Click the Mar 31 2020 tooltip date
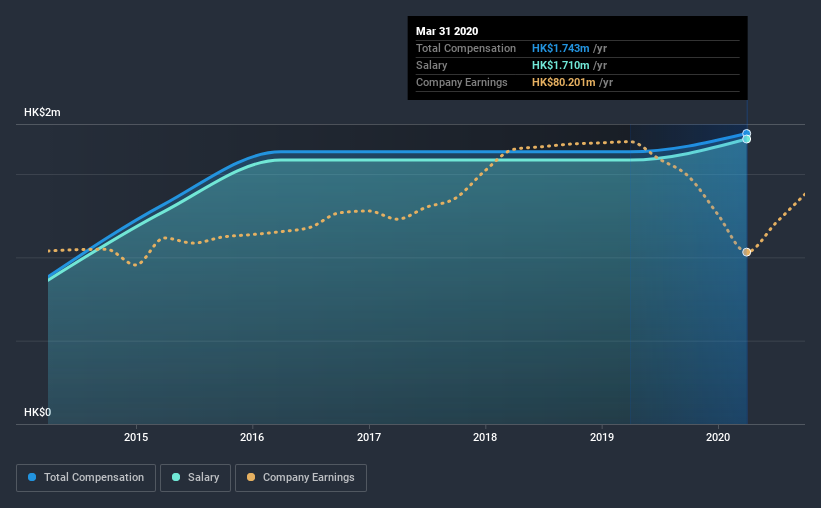This screenshot has height=508, width=821. click(447, 31)
